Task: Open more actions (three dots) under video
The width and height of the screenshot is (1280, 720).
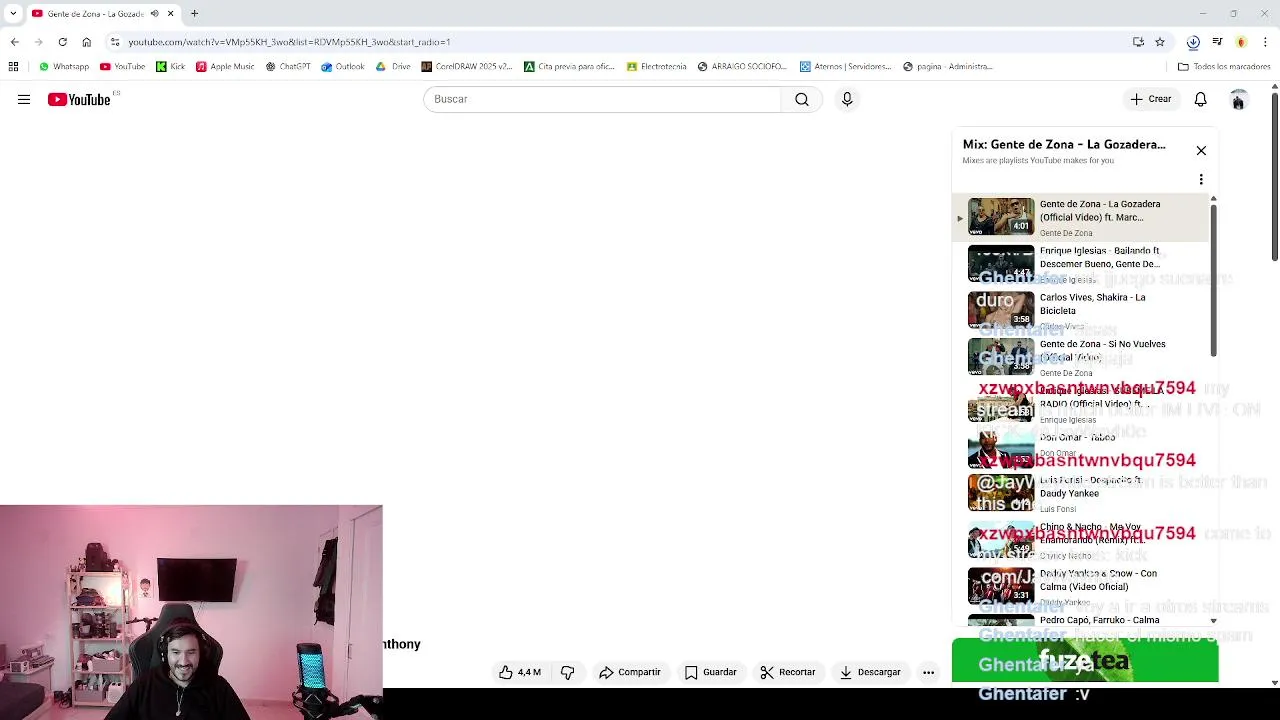Action: pos(928,672)
